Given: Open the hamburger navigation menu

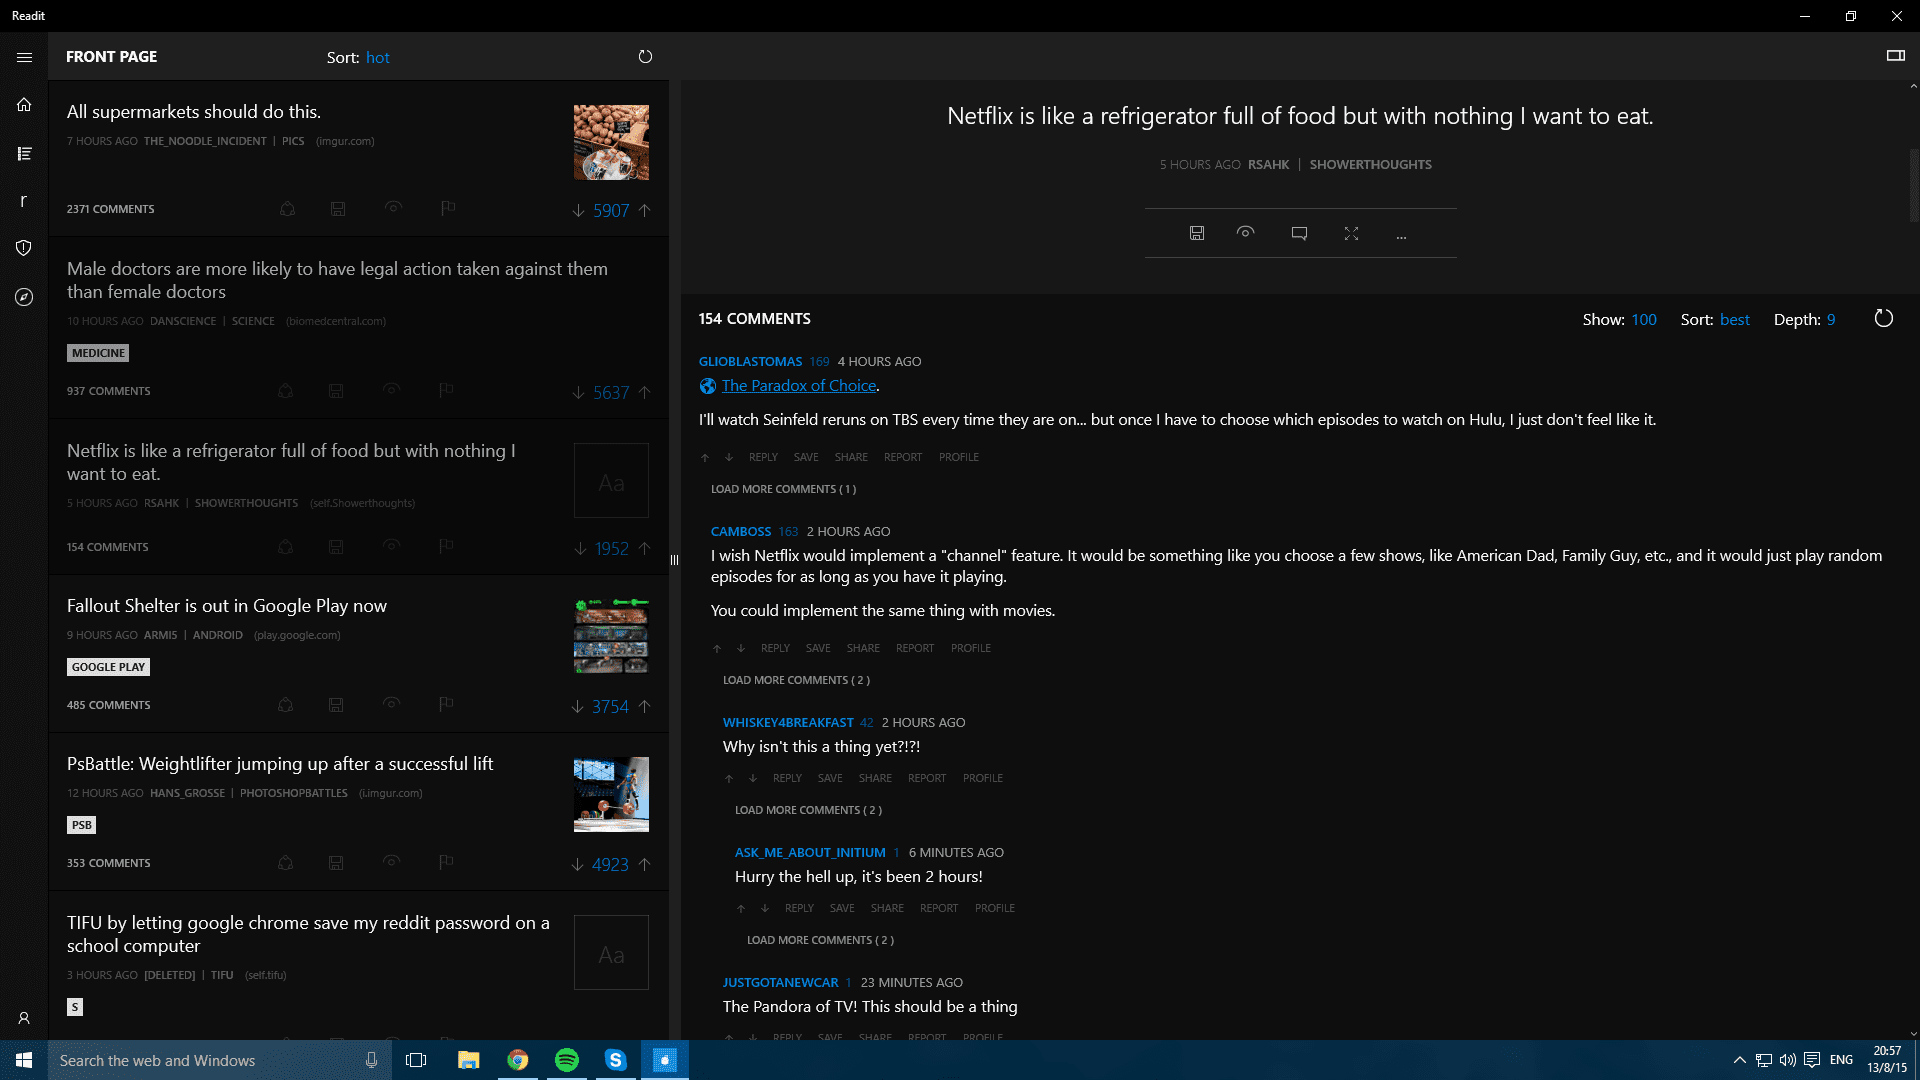Looking at the screenshot, I should coord(24,57).
